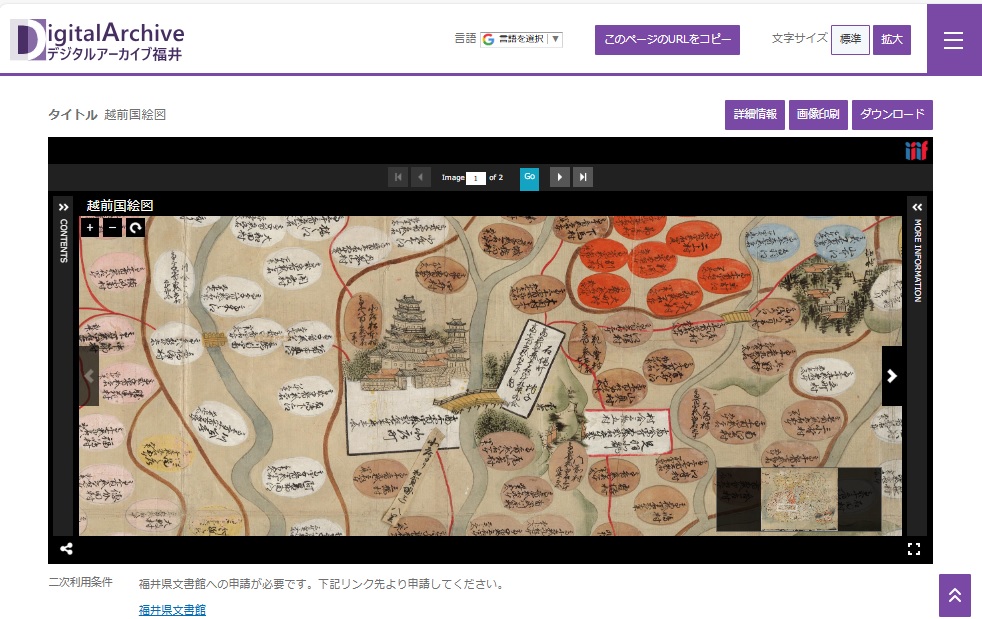Go to previous image in pager
The height and width of the screenshot is (619, 982).
tap(421, 177)
